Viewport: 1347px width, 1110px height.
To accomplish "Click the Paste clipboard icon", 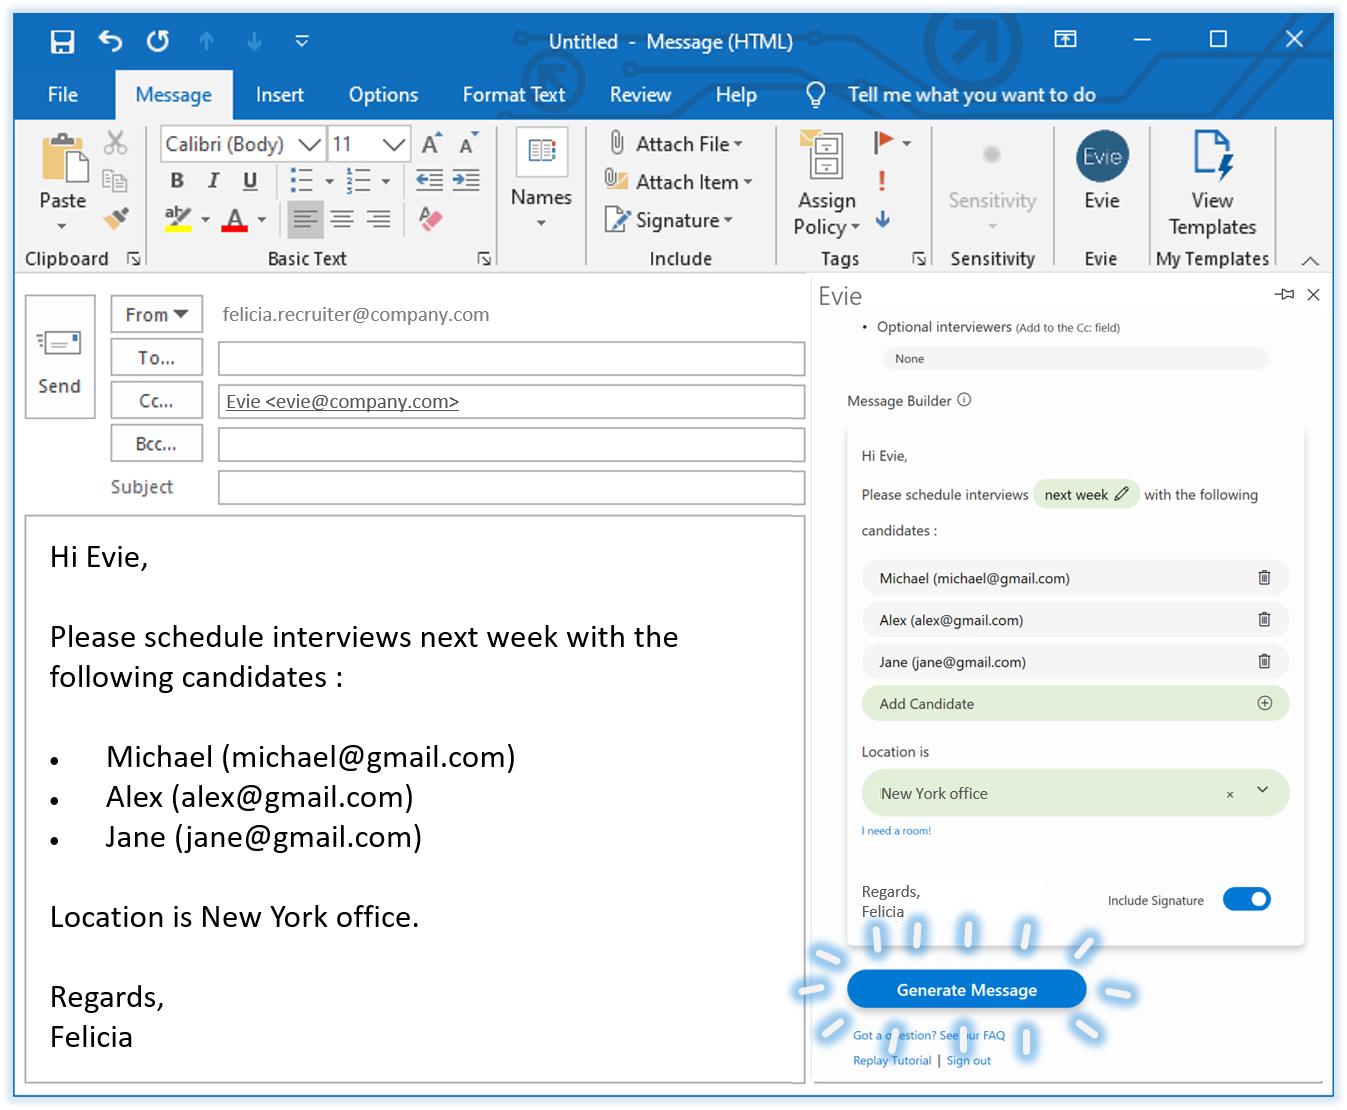I will pyautogui.click(x=63, y=159).
